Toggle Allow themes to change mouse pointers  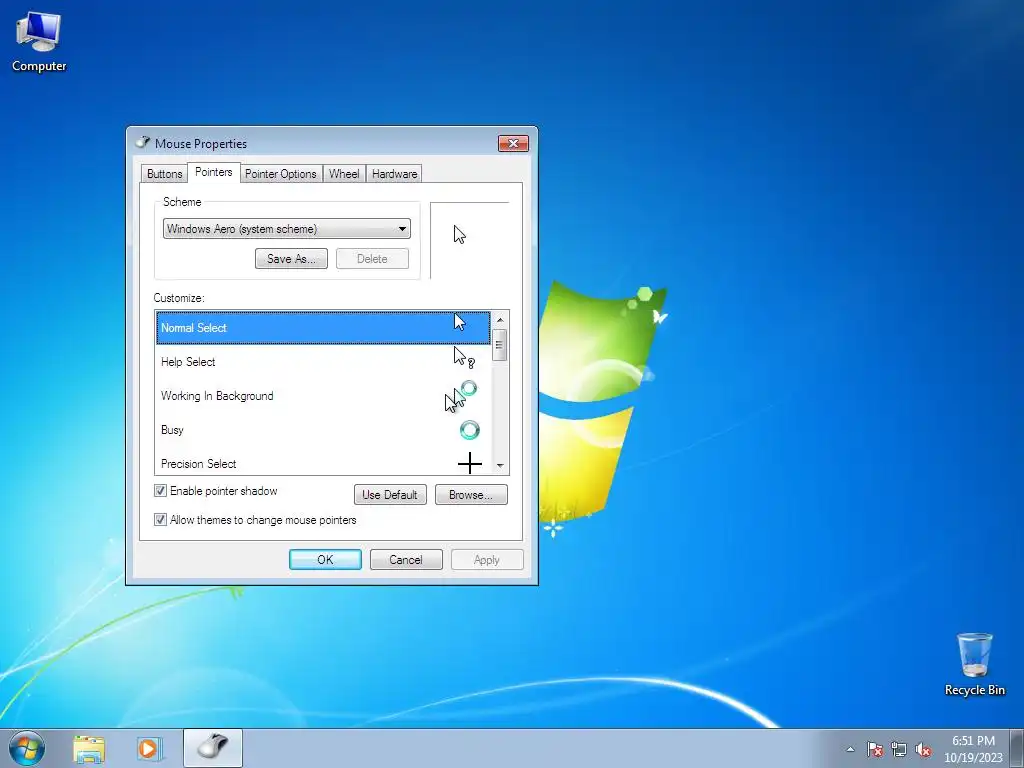pos(160,520)
